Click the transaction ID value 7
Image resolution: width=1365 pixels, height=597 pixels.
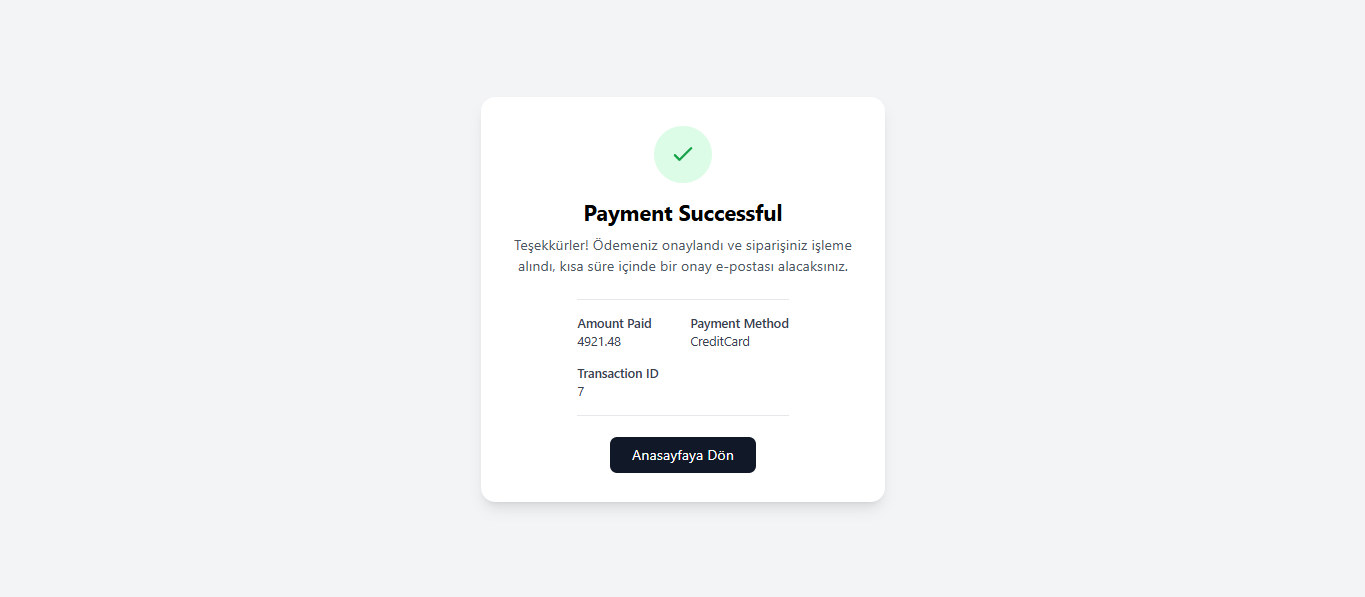pyautogui.click(x=581, y=391)
